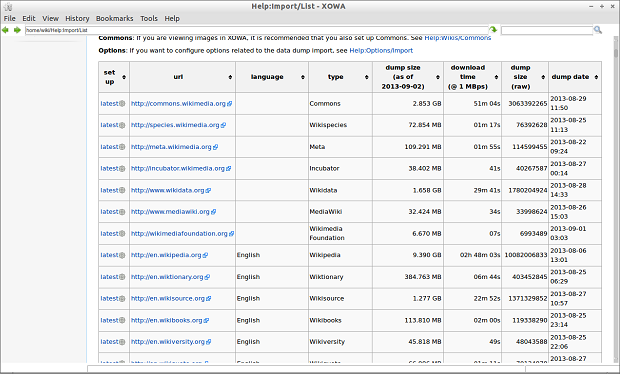
Task: Open the History menu
Action: pyautogui.click(x=77, y=19)
